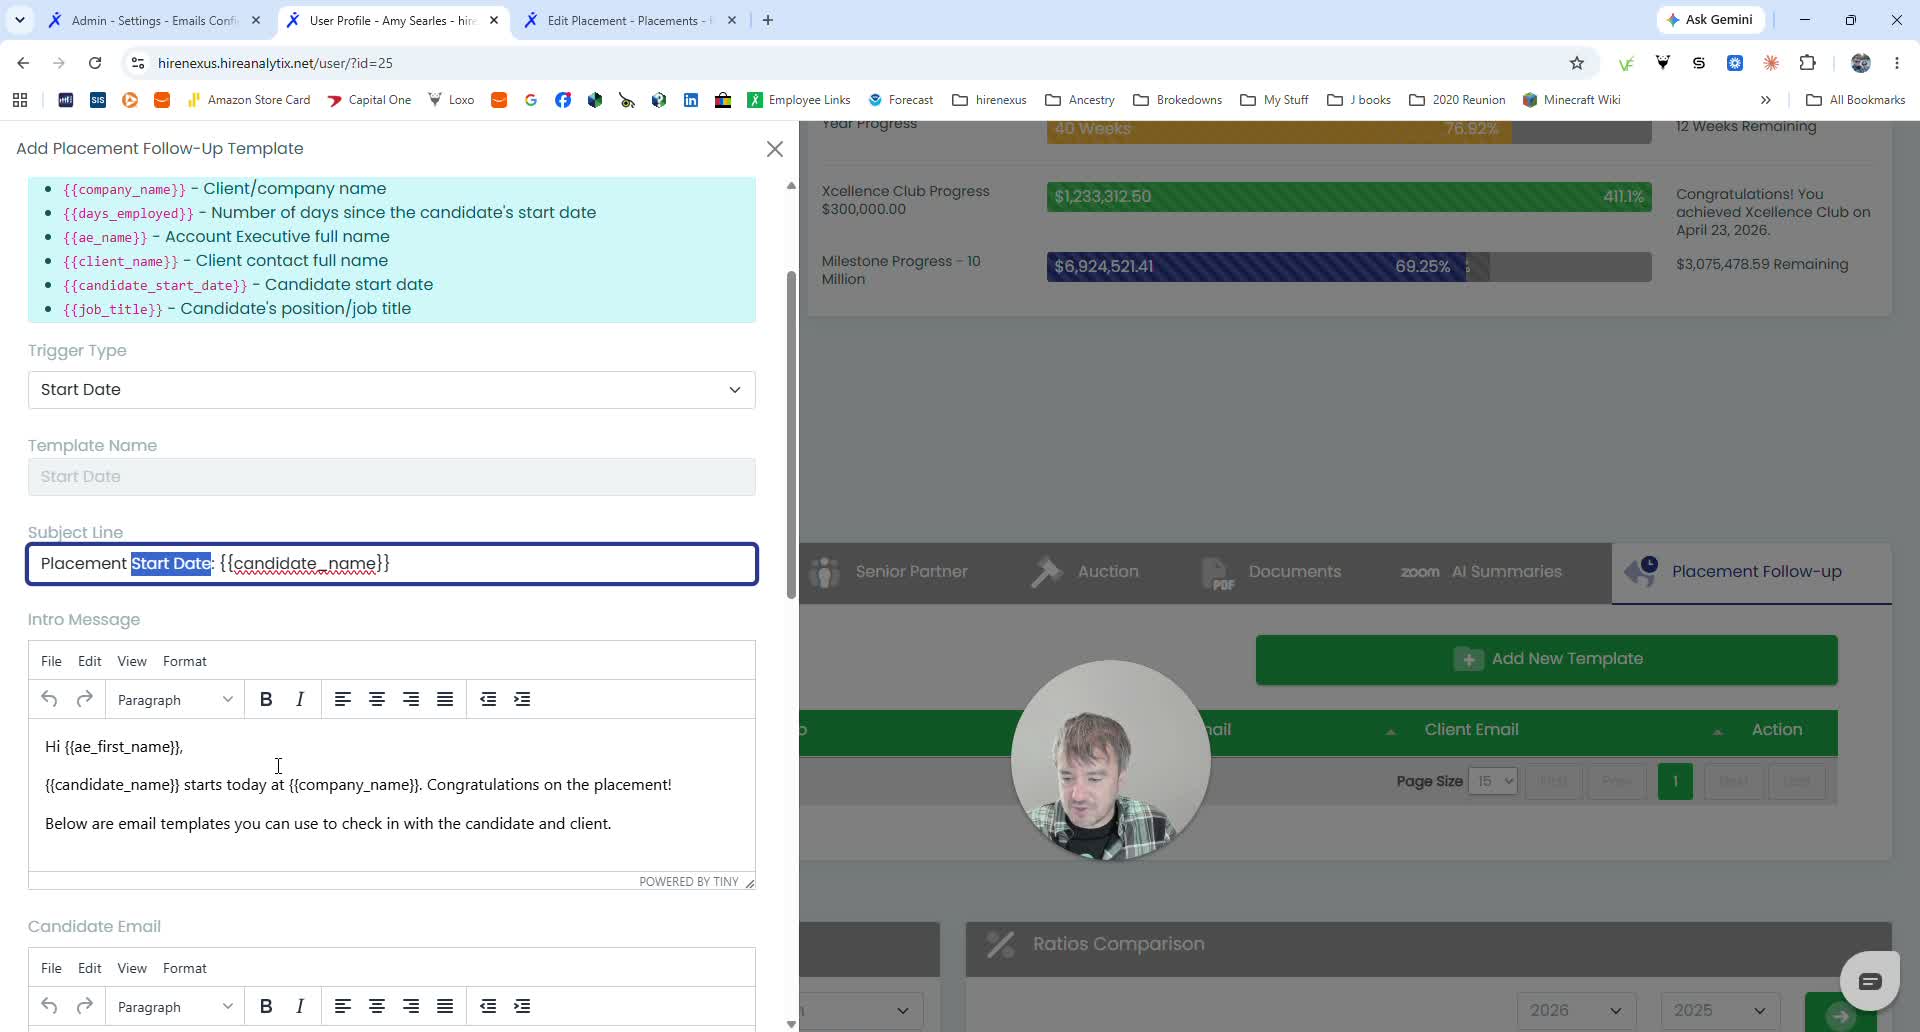Open Format menu in Intro Message editor

click(185, 661)
